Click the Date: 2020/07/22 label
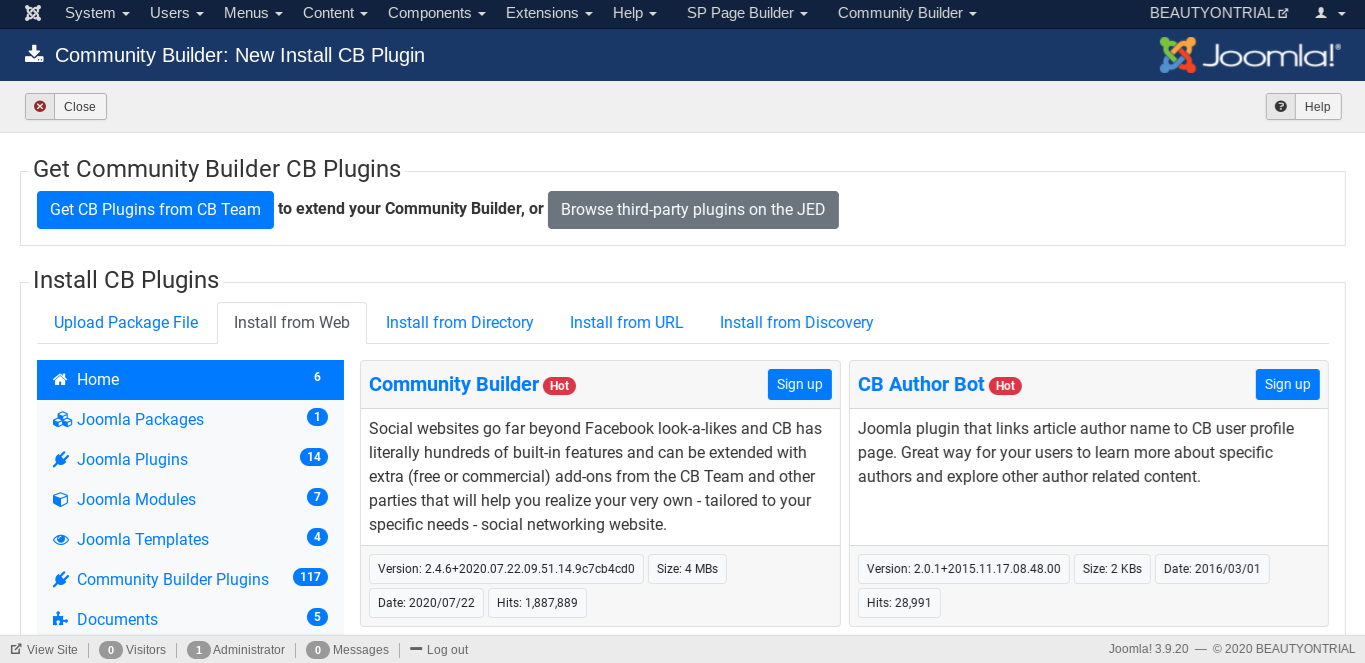 click(427, 603)
